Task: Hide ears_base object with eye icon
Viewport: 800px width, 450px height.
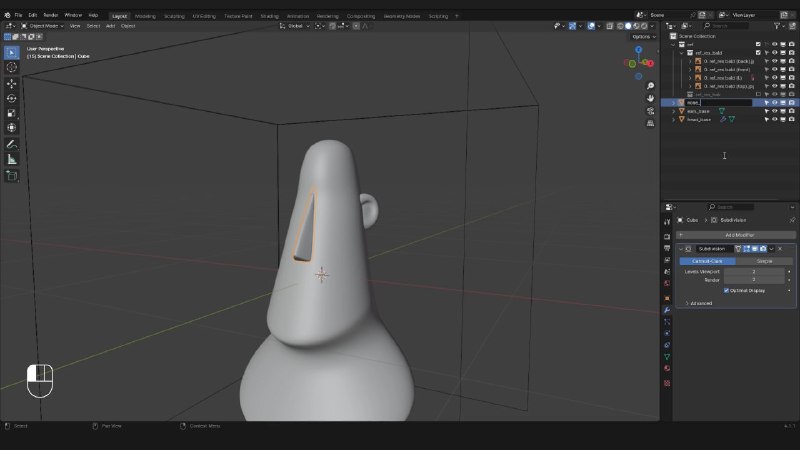Action: pos(774,111)
